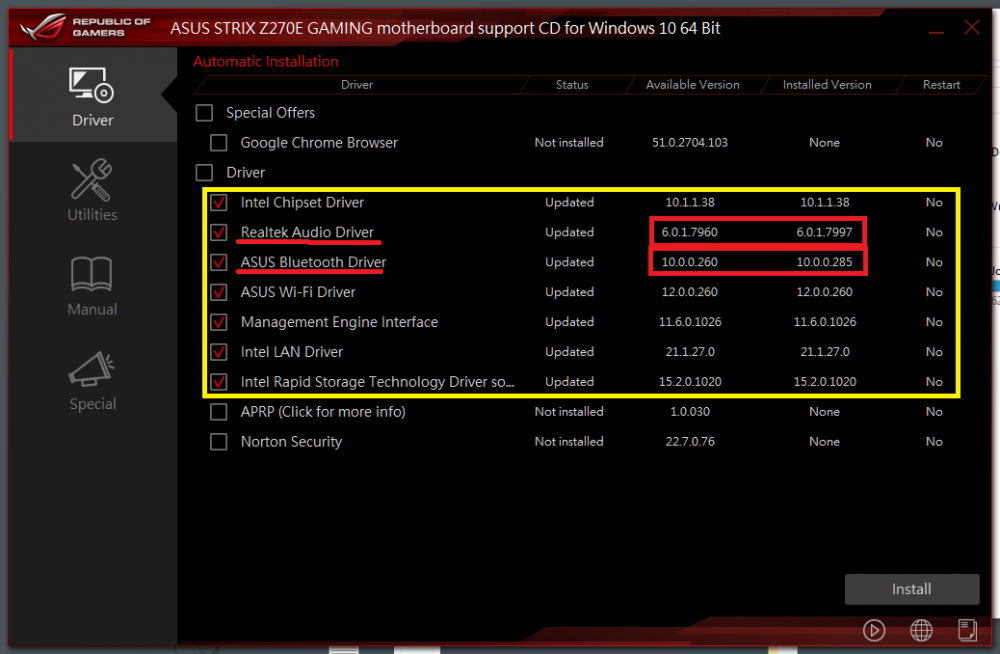Screen dimensions: 1000x654
Task: Click the Republic of Gamers logo
Action: 84,27
